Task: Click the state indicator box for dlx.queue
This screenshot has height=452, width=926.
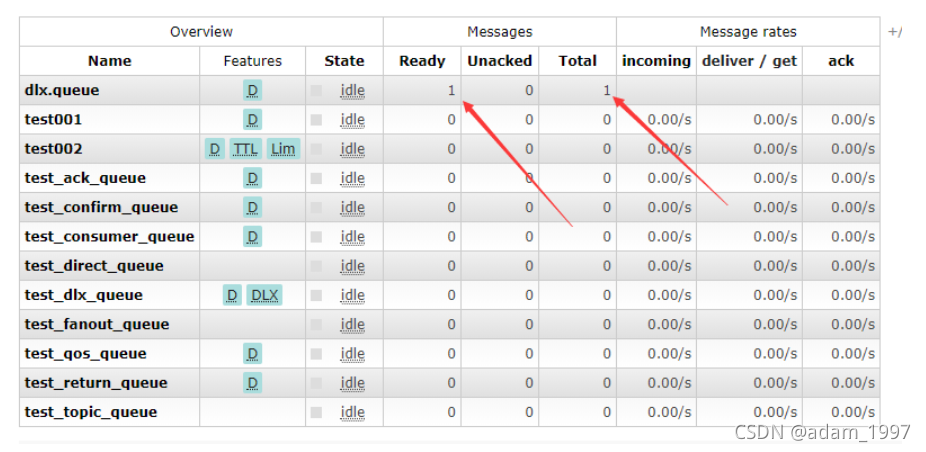Action: [317, 90]
